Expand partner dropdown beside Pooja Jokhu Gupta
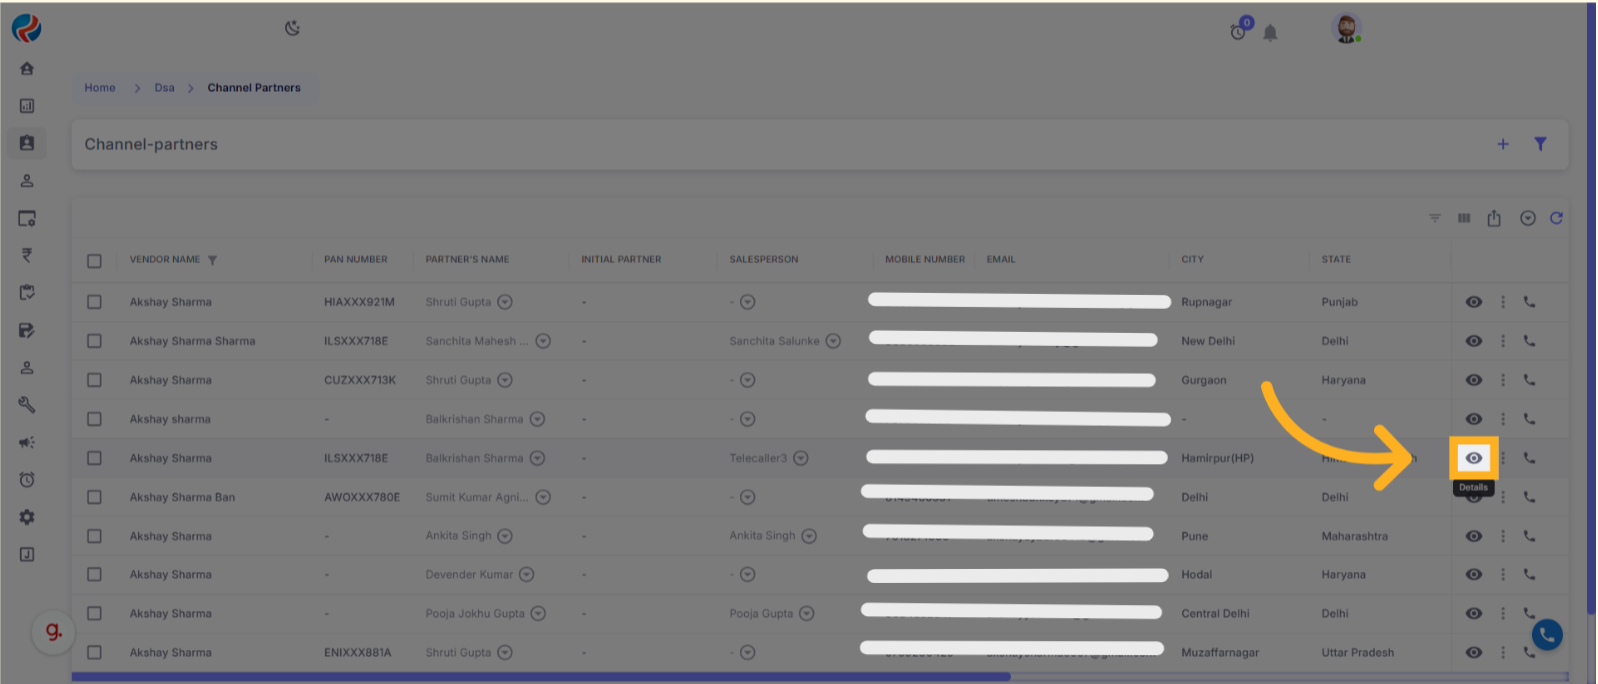Screen dimensions: 1598x684 click(538, 613)
